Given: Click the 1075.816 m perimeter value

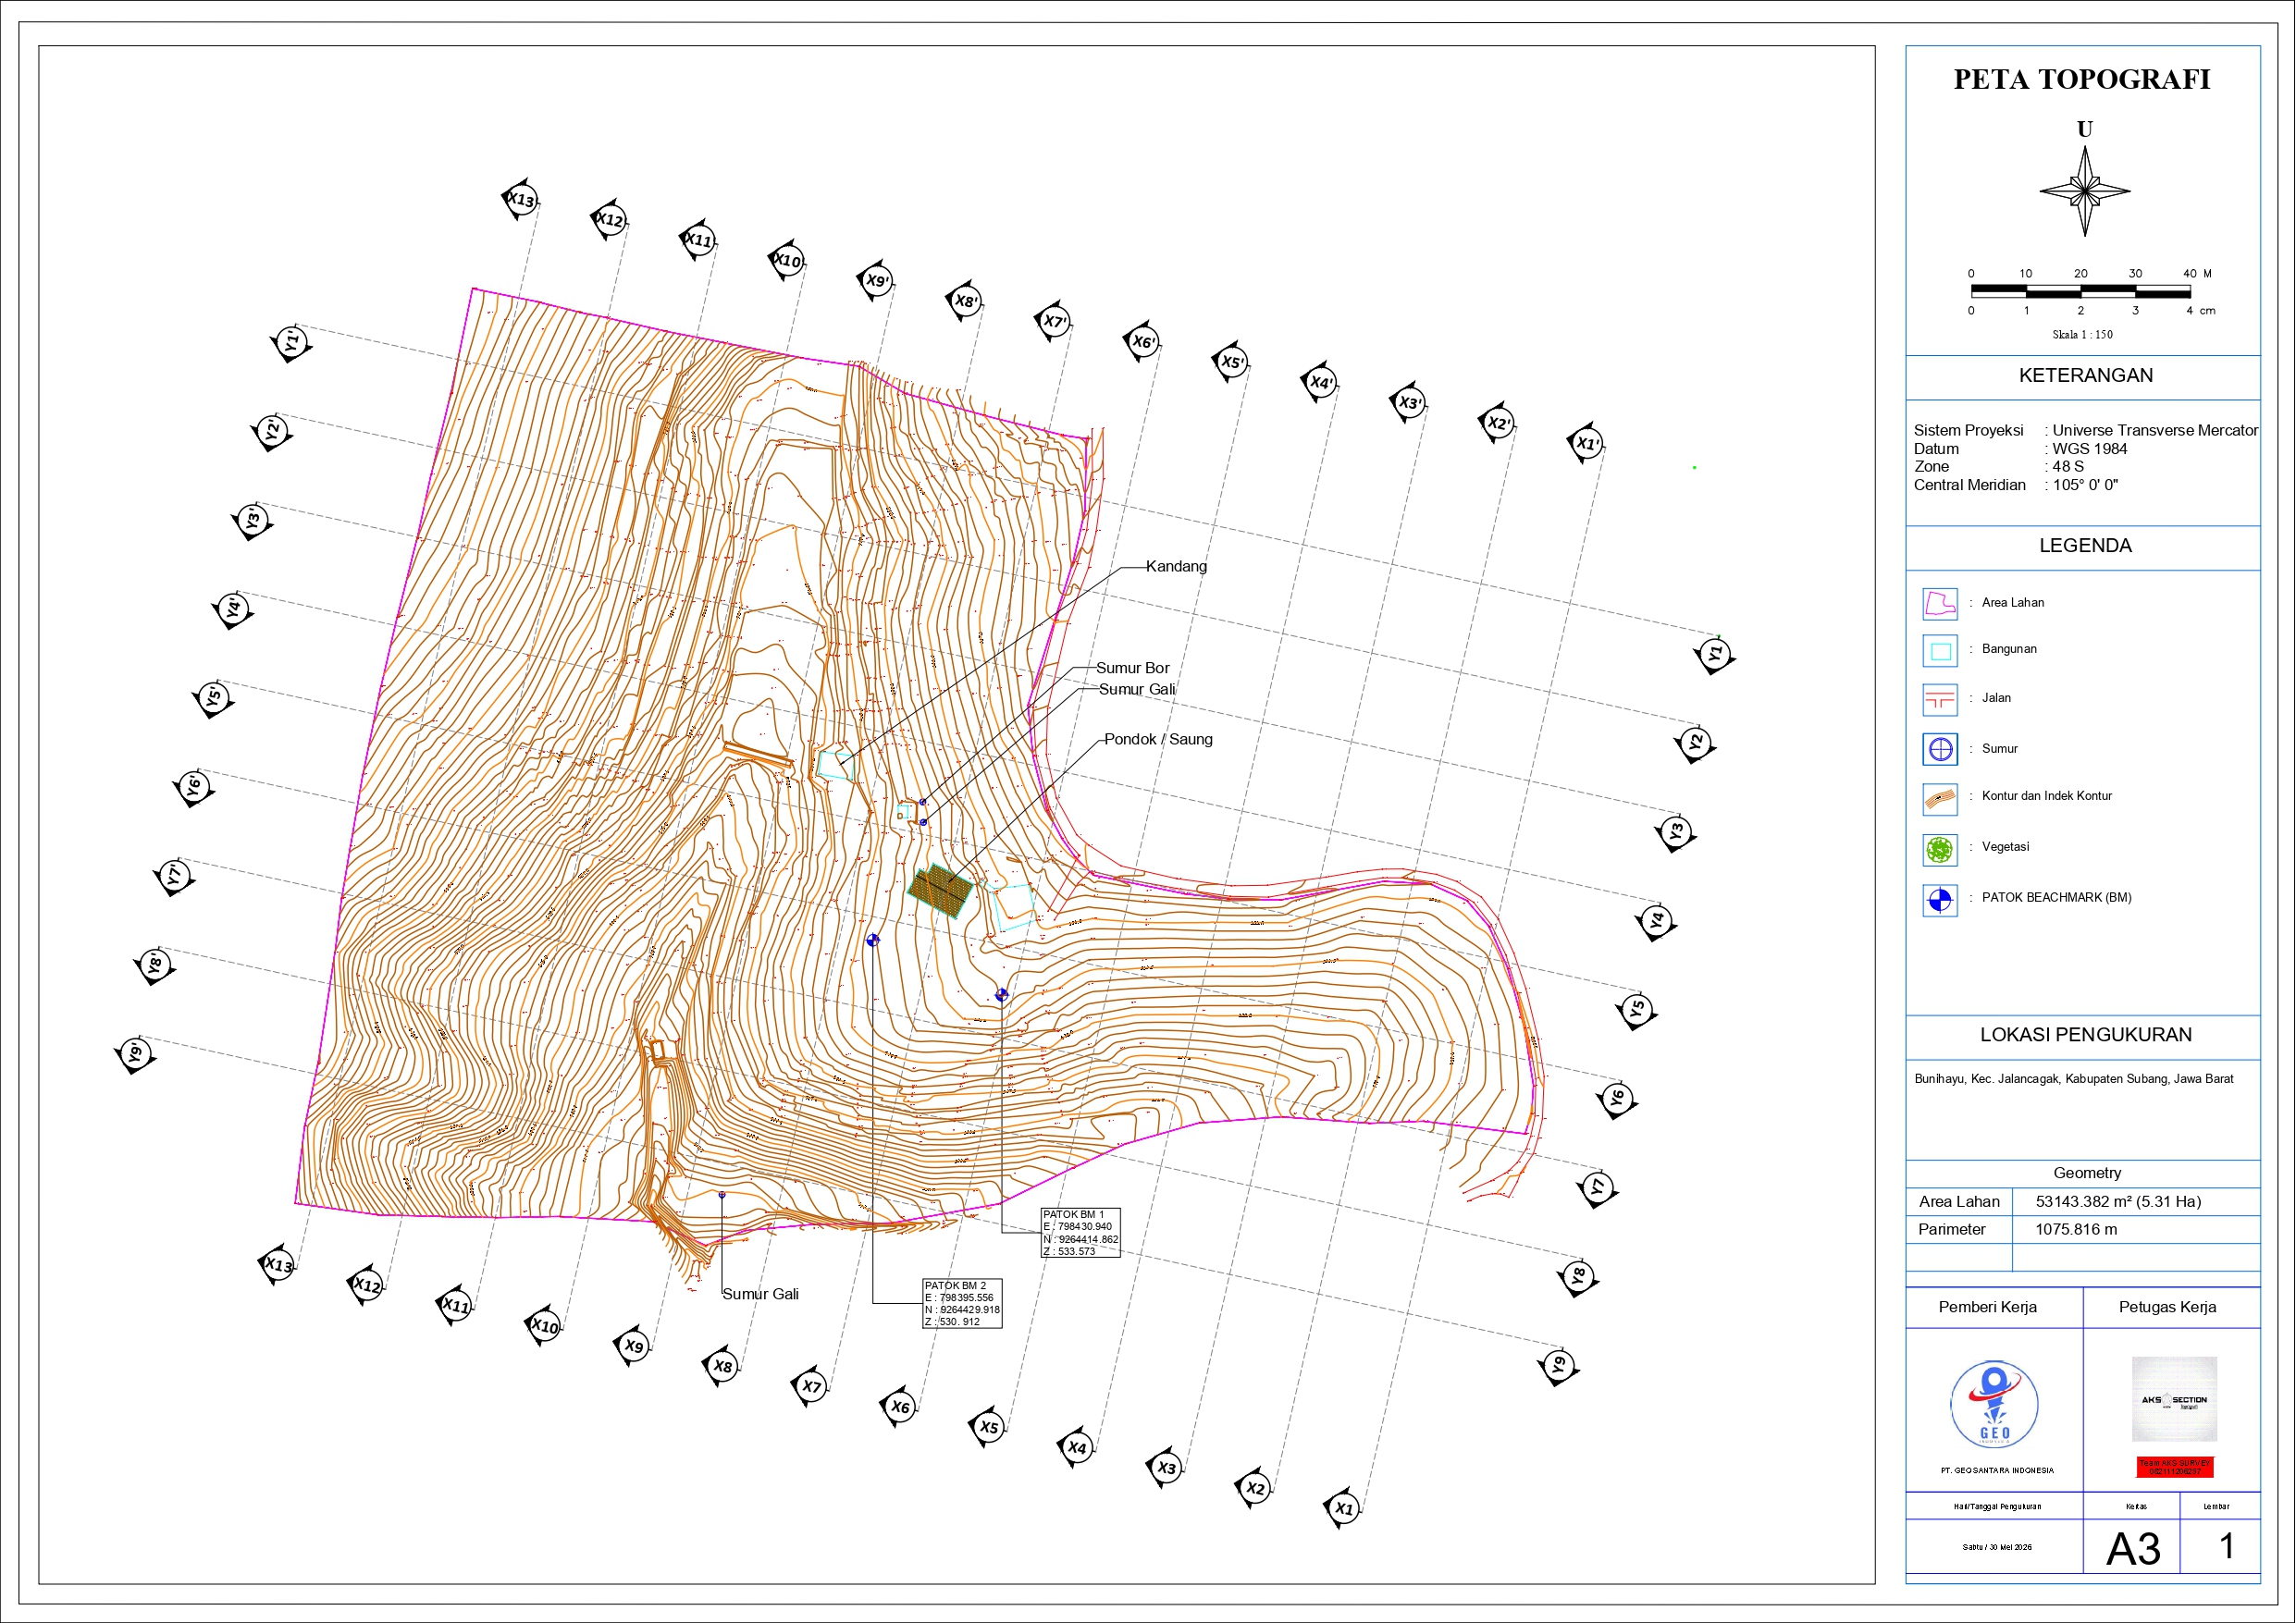Looking at the screenshot, I should click(x=2076, y=1229).
